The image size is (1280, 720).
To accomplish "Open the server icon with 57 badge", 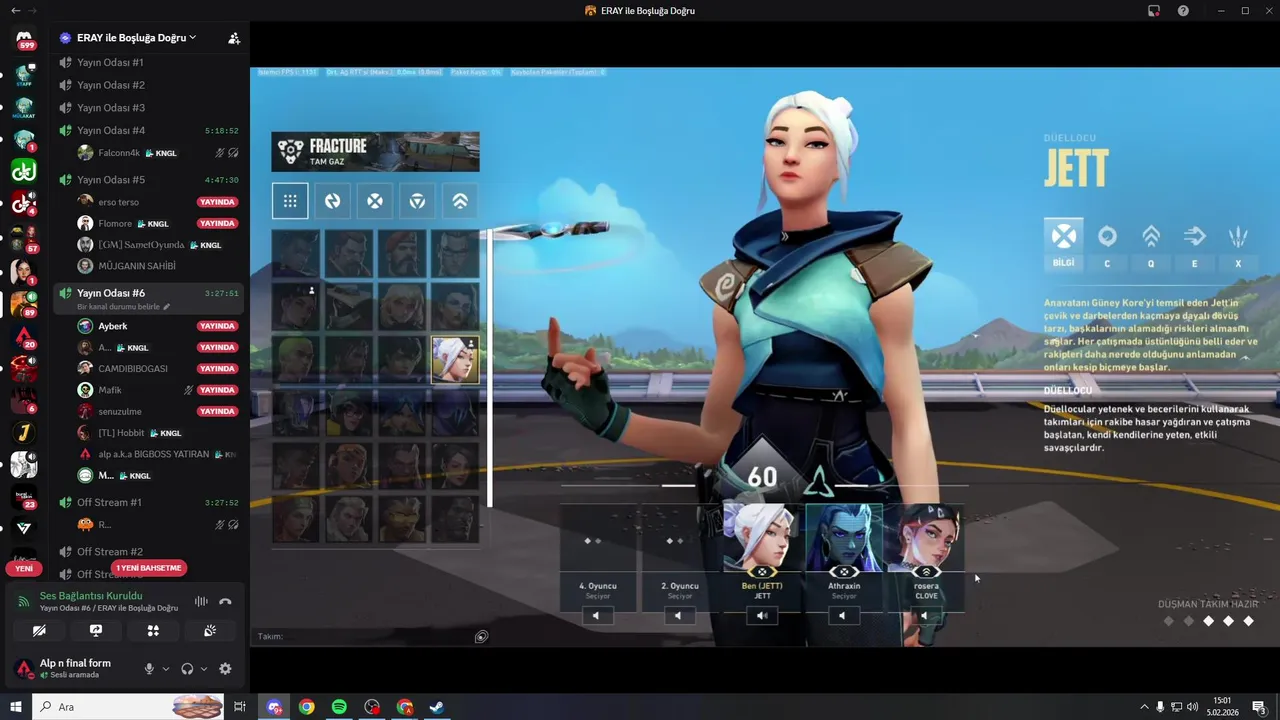I will click(x=24, y=238).
